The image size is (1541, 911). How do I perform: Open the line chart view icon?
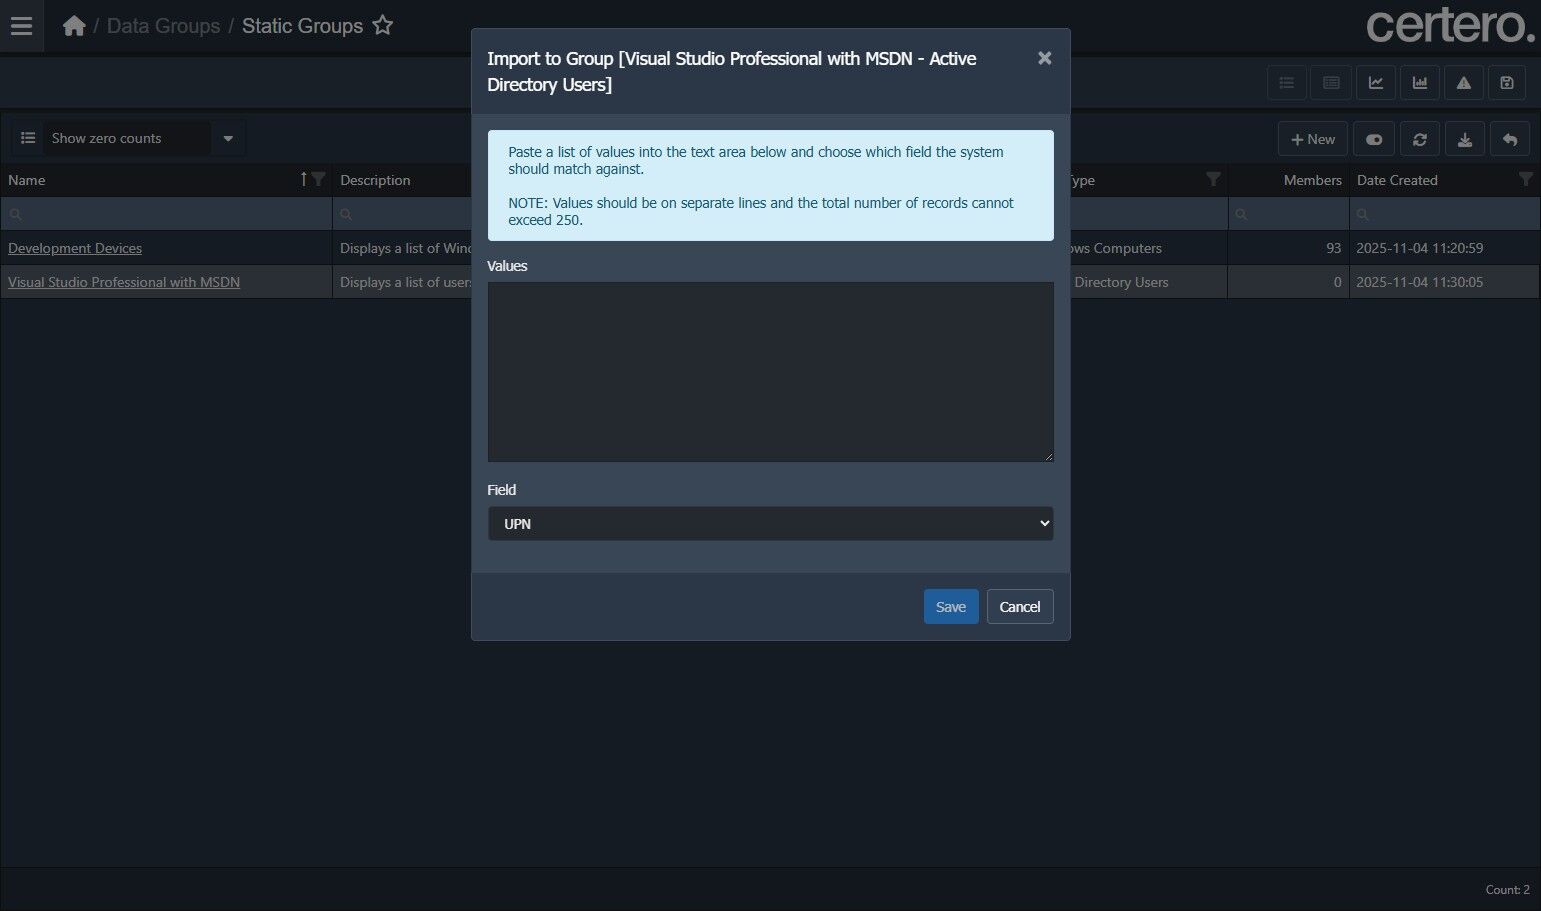(x=1376, y=83)
